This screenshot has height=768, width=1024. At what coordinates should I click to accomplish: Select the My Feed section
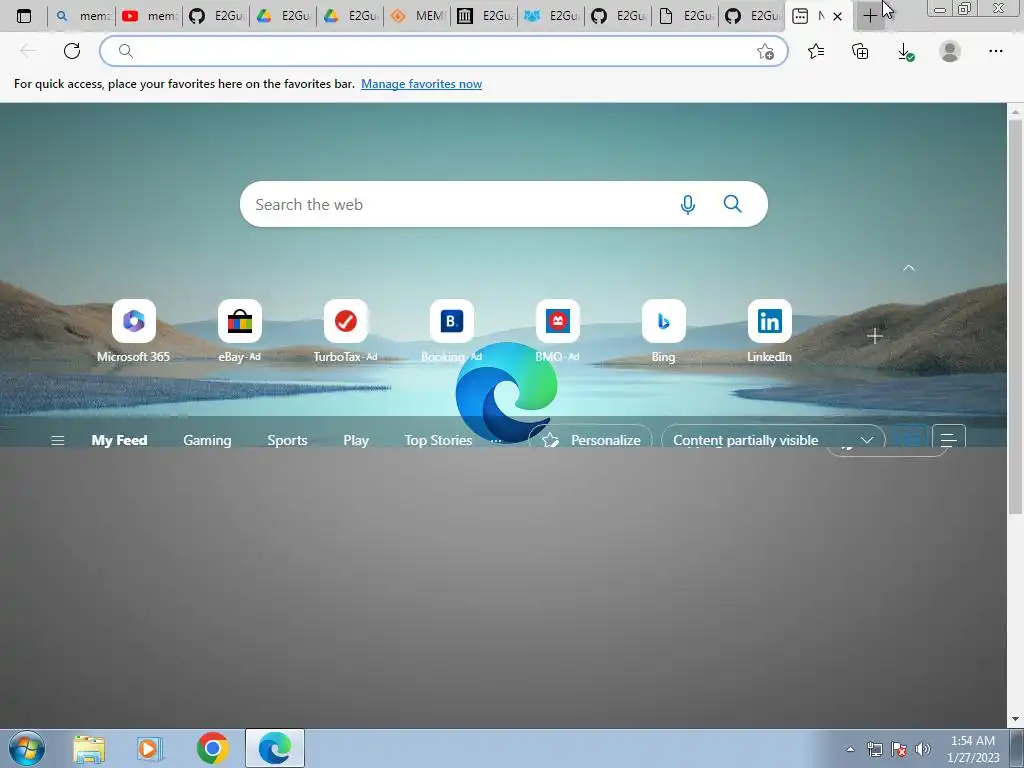pos(119,440)
